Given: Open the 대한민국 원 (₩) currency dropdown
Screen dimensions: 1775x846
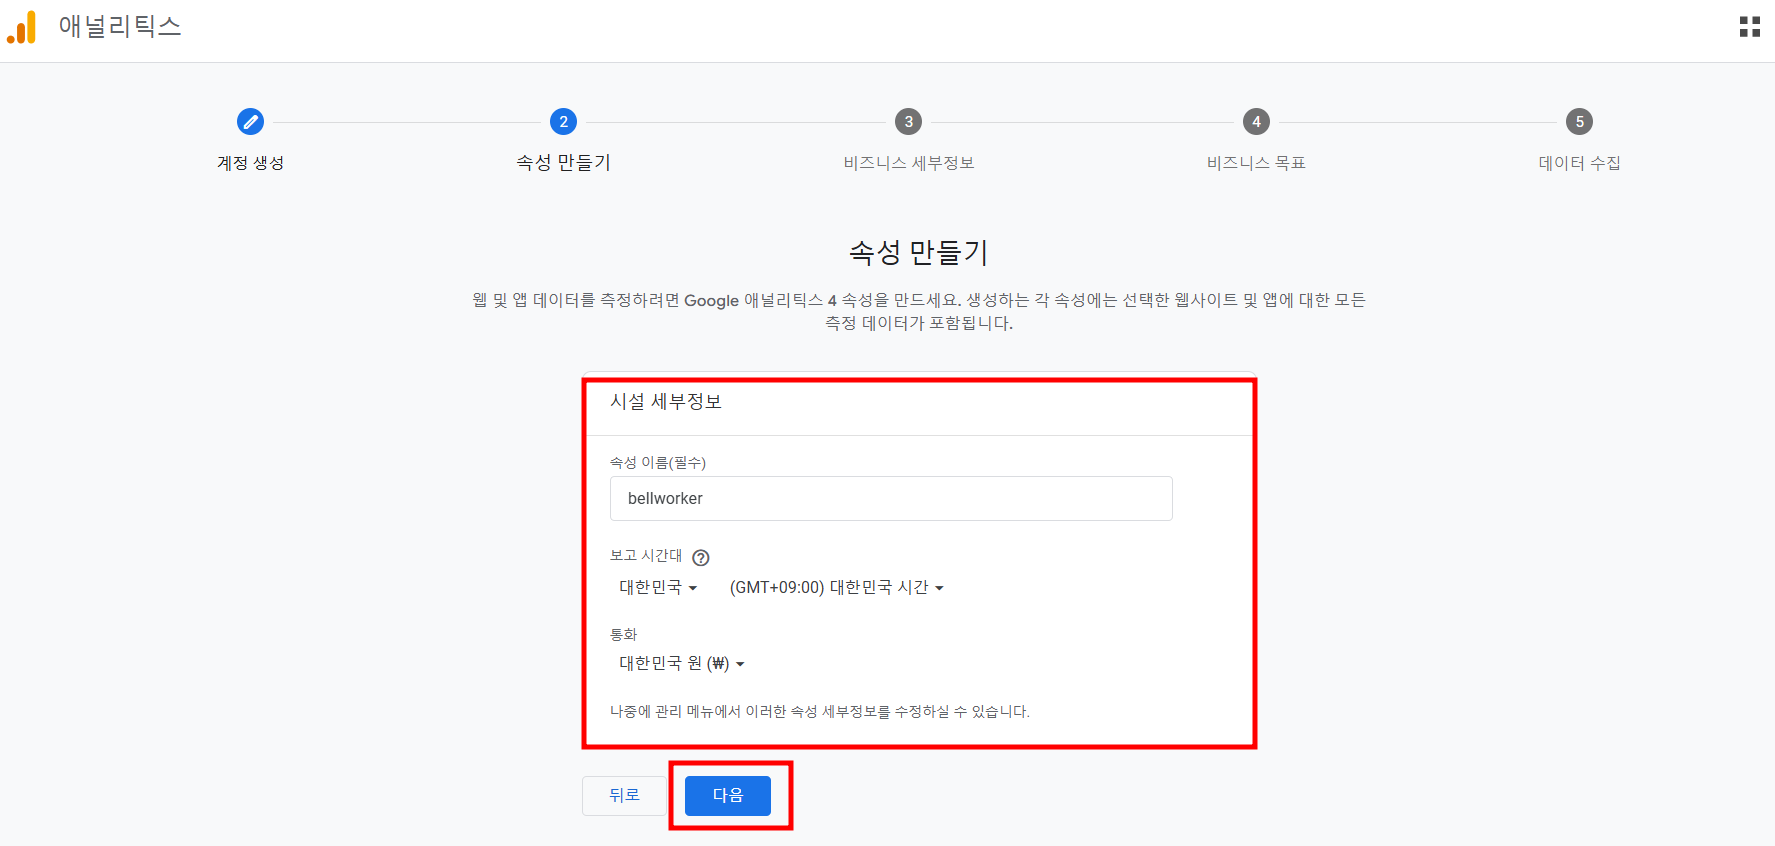Looking at the screenshot, I should coord(681,663).
